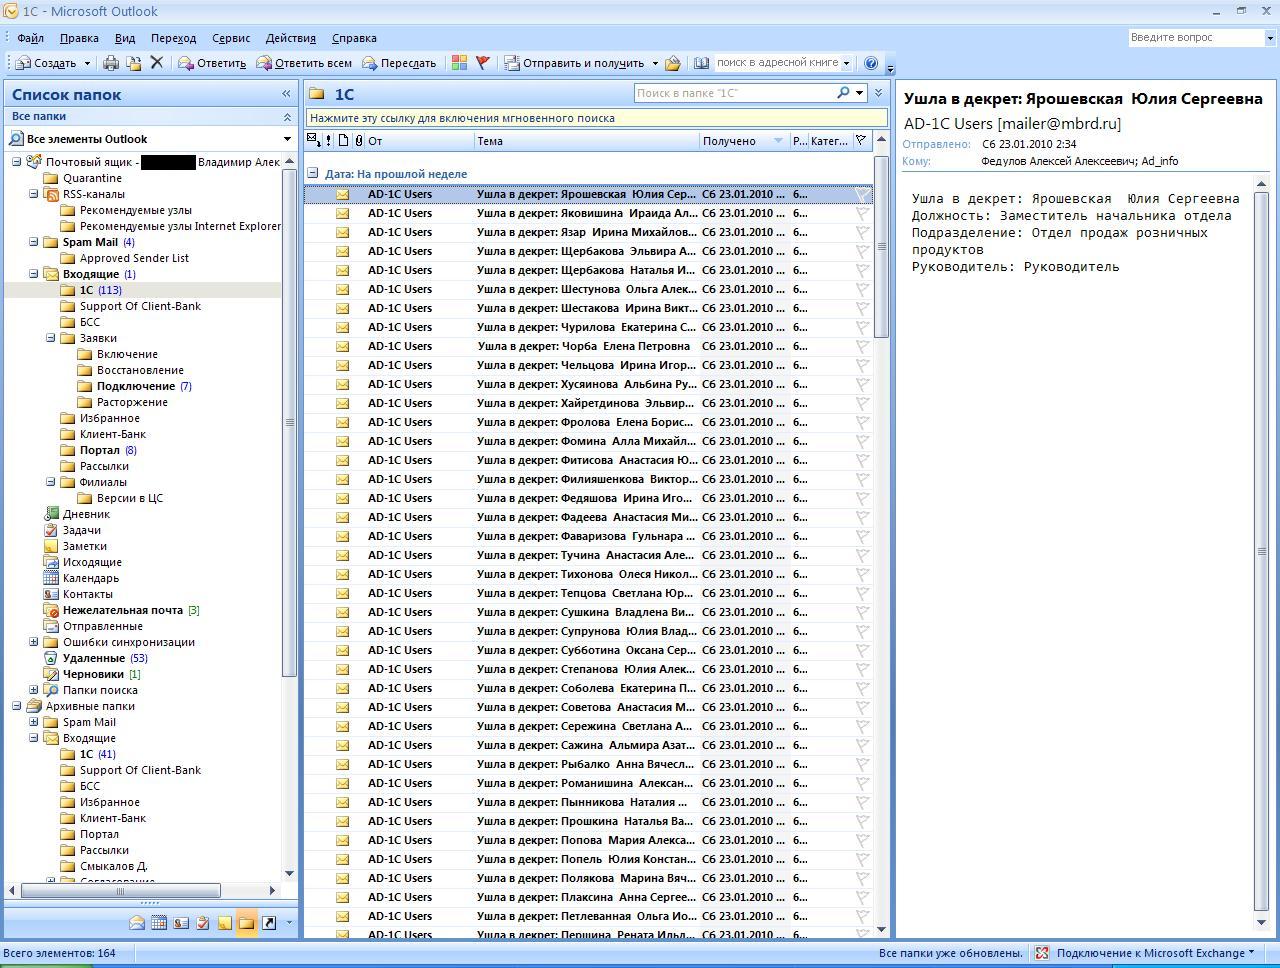
Task: Open the Переход menu
Action: tap(174, 38)
